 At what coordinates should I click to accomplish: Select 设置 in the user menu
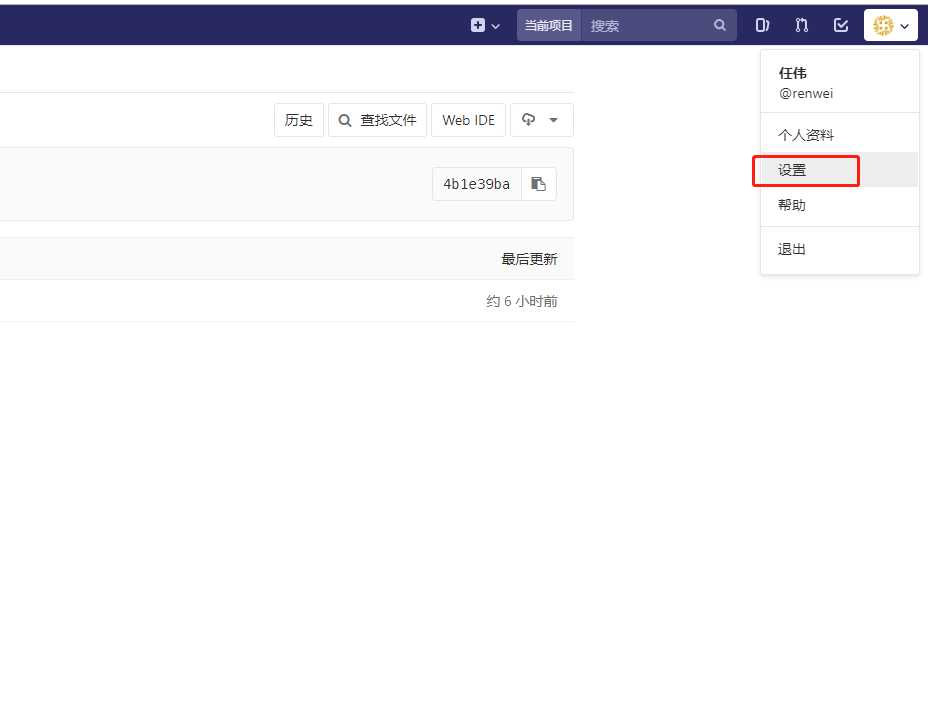839,170
